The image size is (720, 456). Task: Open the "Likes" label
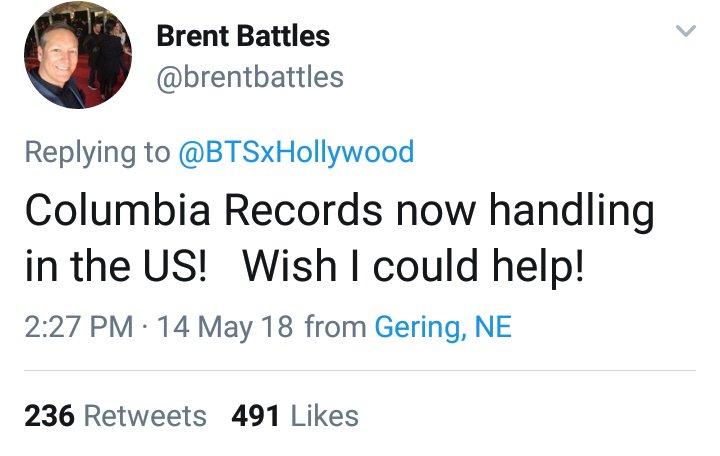(323, 415)
